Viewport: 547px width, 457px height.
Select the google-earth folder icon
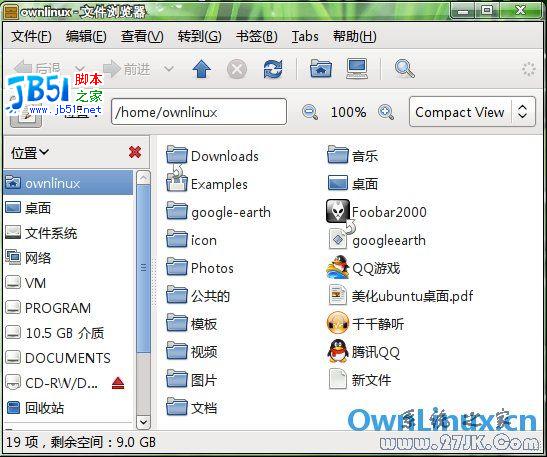pos(177,211)
